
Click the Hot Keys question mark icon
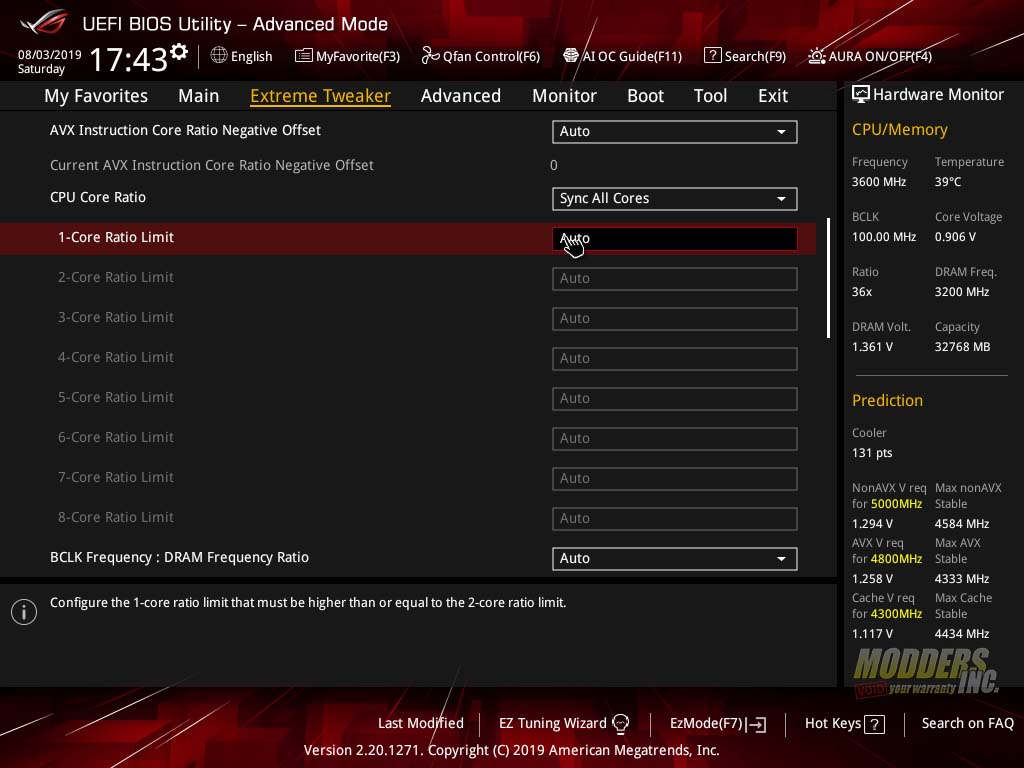point(874,724)
